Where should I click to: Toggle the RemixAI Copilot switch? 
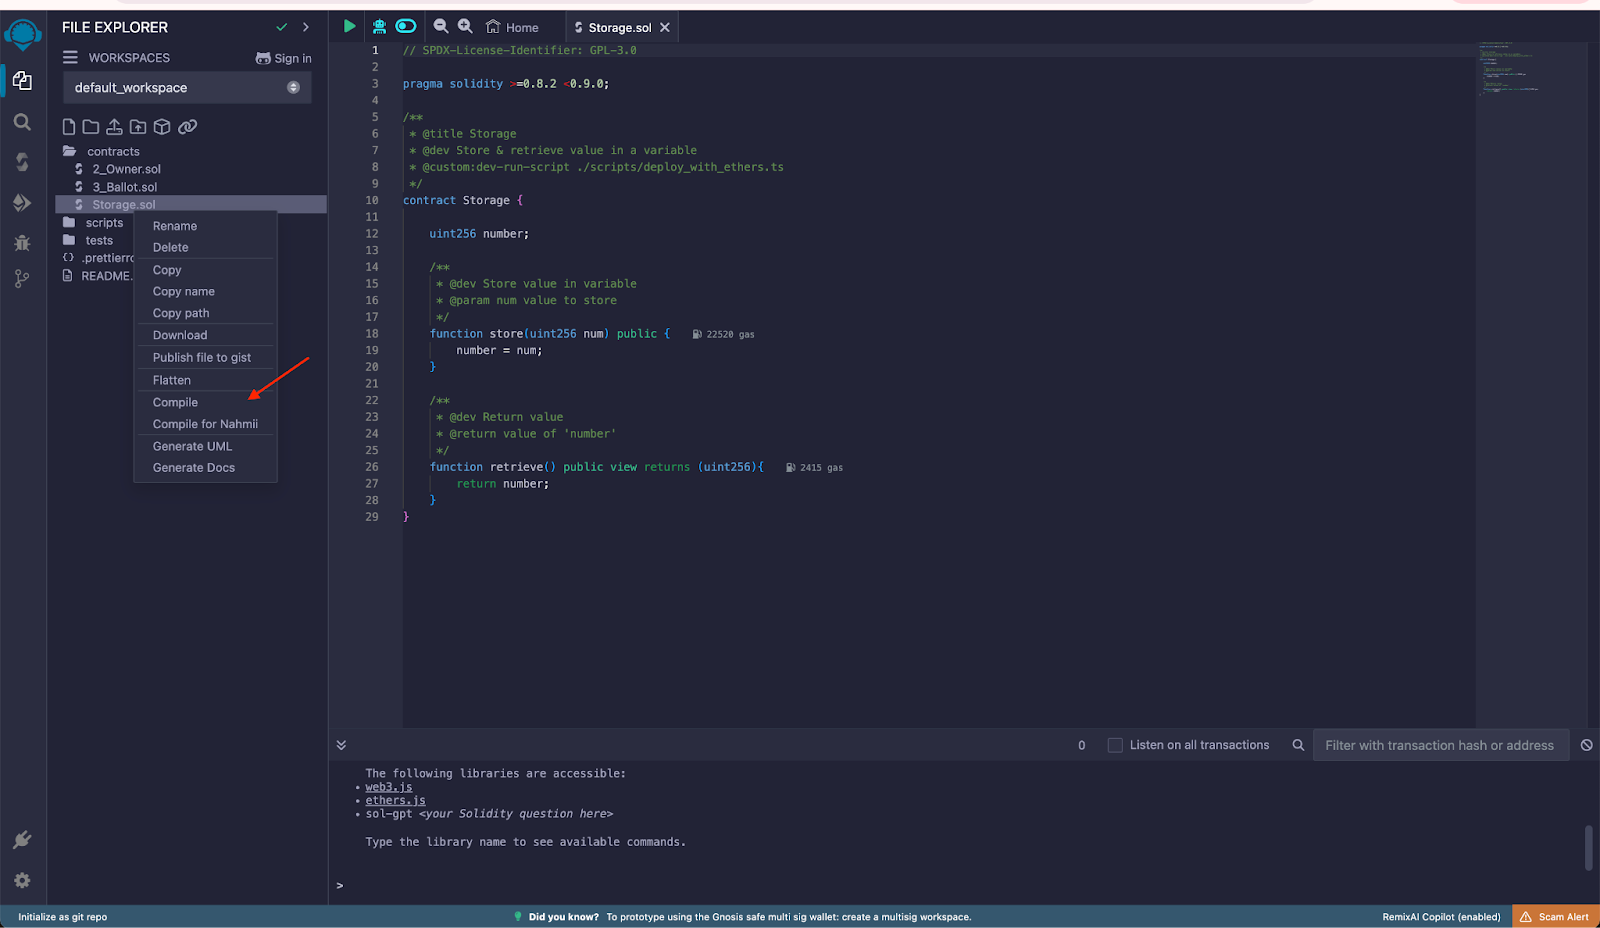tap(405, 26)
